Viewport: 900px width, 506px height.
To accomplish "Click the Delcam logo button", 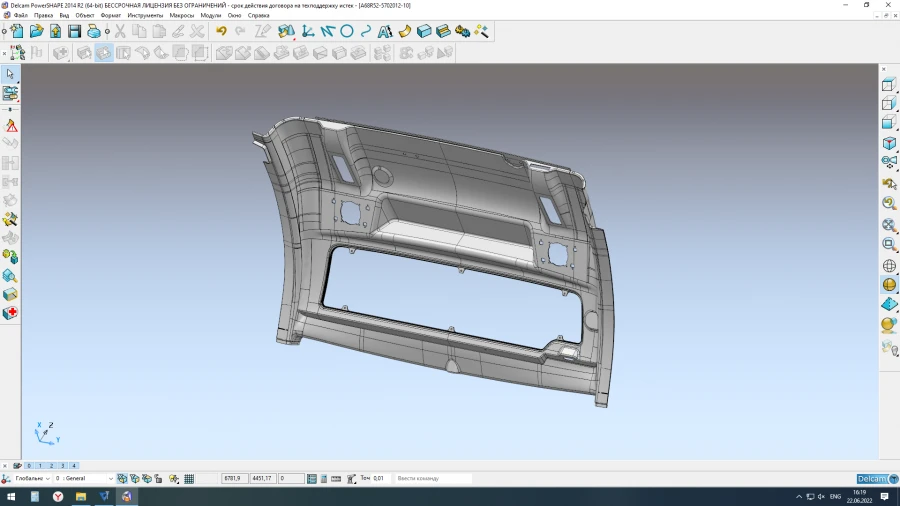I will [x=871, y=479].
